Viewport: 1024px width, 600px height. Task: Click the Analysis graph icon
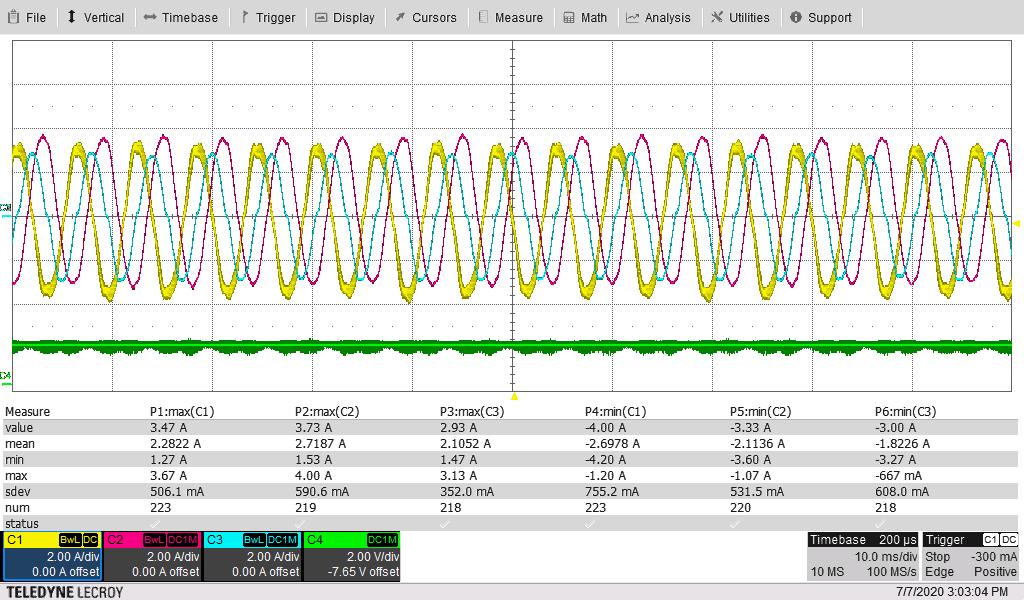[634, 16]
